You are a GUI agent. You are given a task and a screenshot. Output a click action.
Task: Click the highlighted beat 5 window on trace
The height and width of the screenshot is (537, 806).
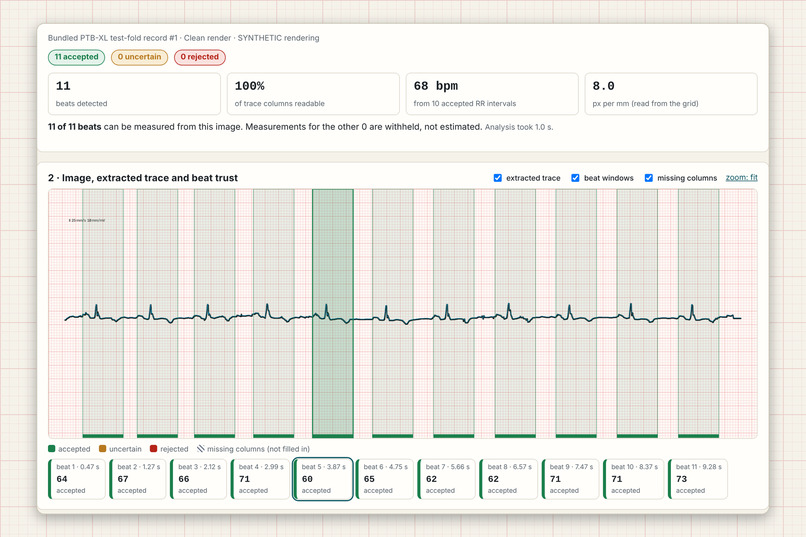pos(333,313)
